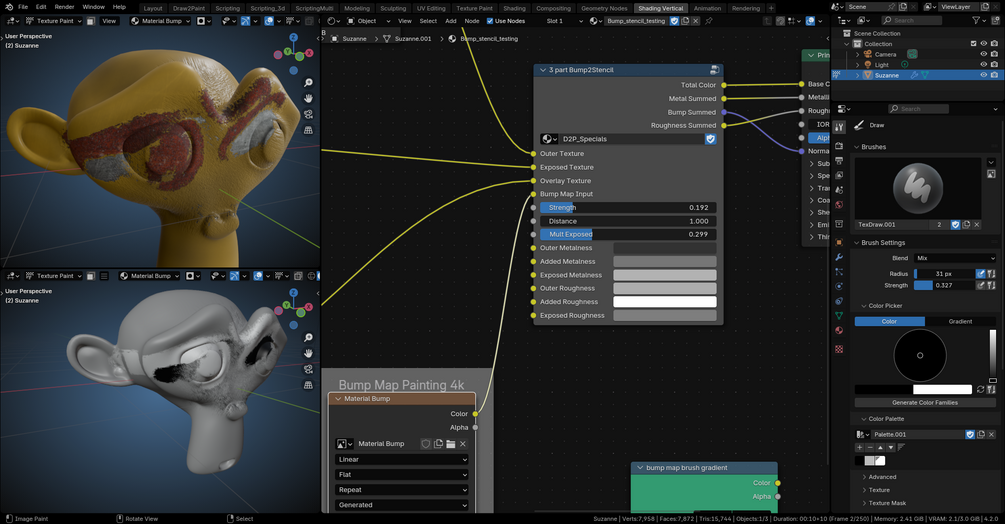Toggle Use Nodes checkbox
Image resolution: width=1005 pixels, height=524 pixels.
(490, 20)
